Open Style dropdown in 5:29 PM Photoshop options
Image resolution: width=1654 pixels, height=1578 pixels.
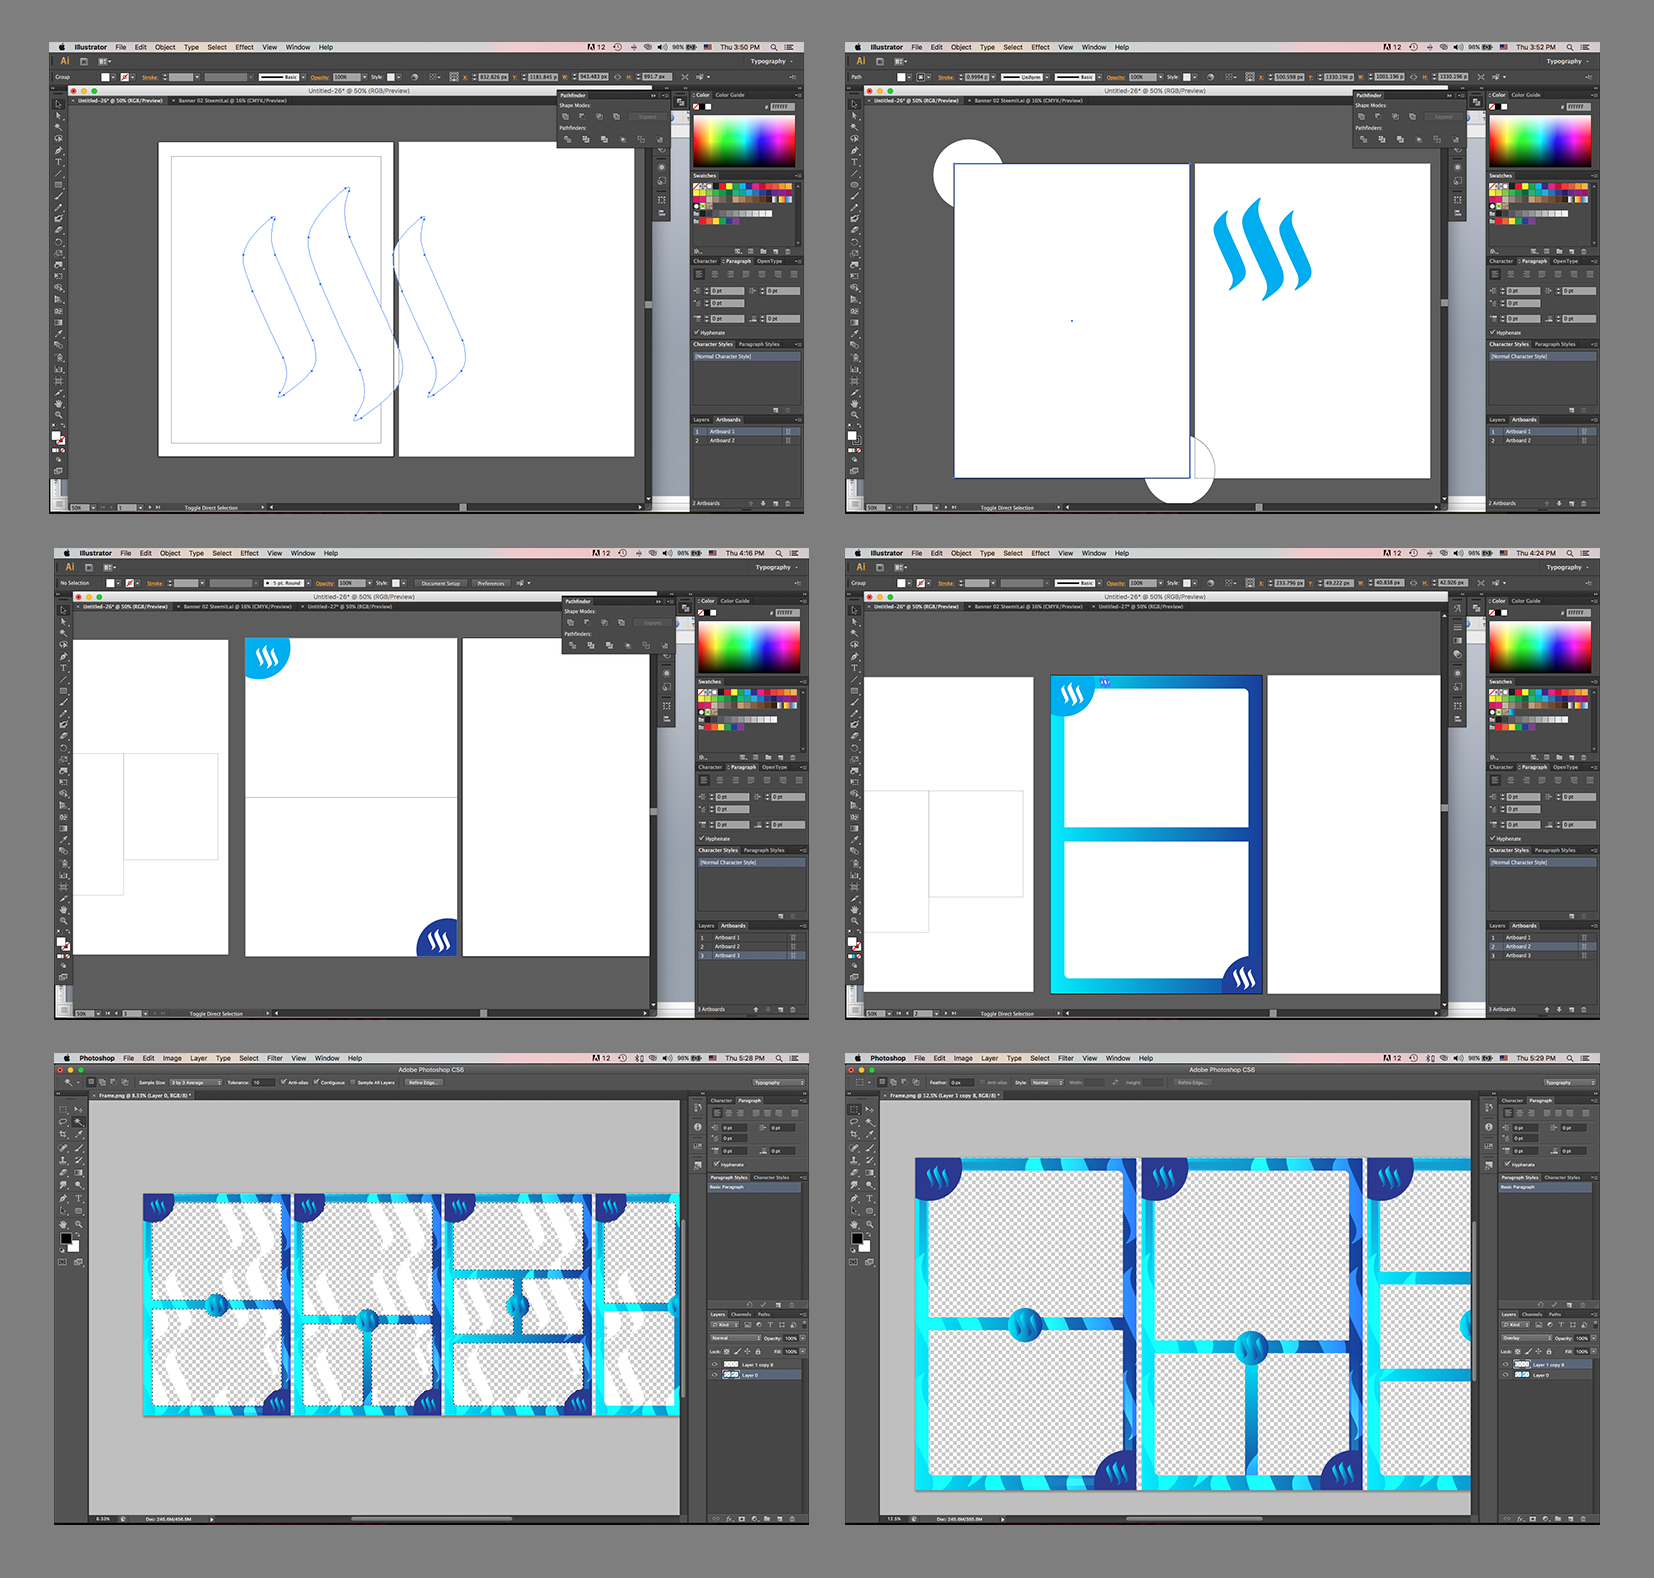pyautogui.click(x=1047, y=1082)
